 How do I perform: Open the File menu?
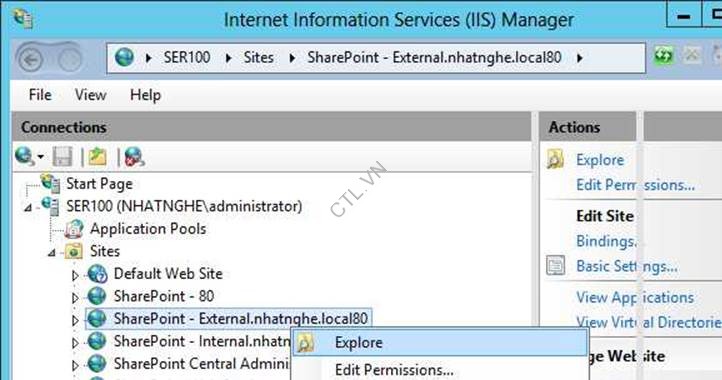coord(40,95)
